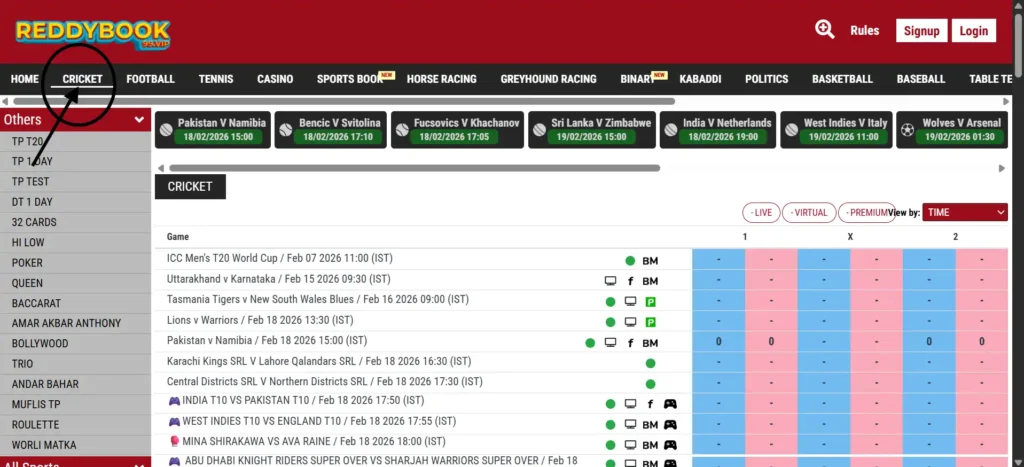
Task: Toggle the LIVE filter
Action: (x=761, y=213)
